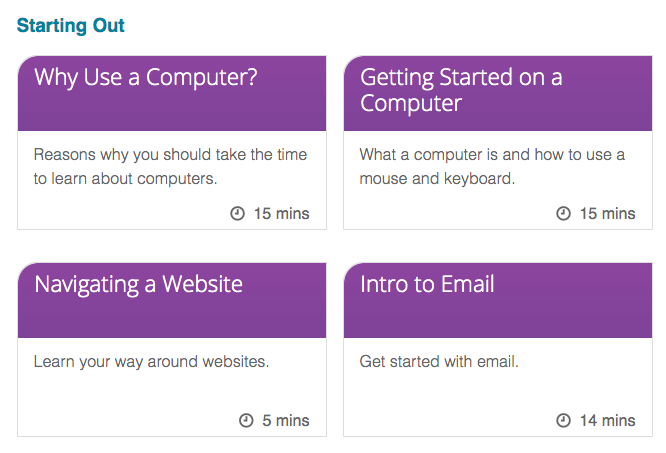The height and width of the screenshot is (453, 666).
Task: Click the Starting Out section heading
Action: (71, 25)
